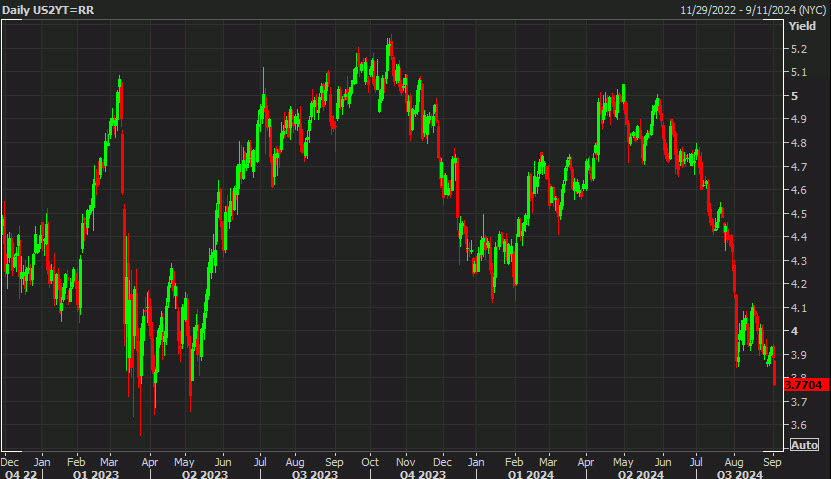The image size is (831, 479).
Task: Click the 5.2 yield axis value
Action: (x=798, y=49)
